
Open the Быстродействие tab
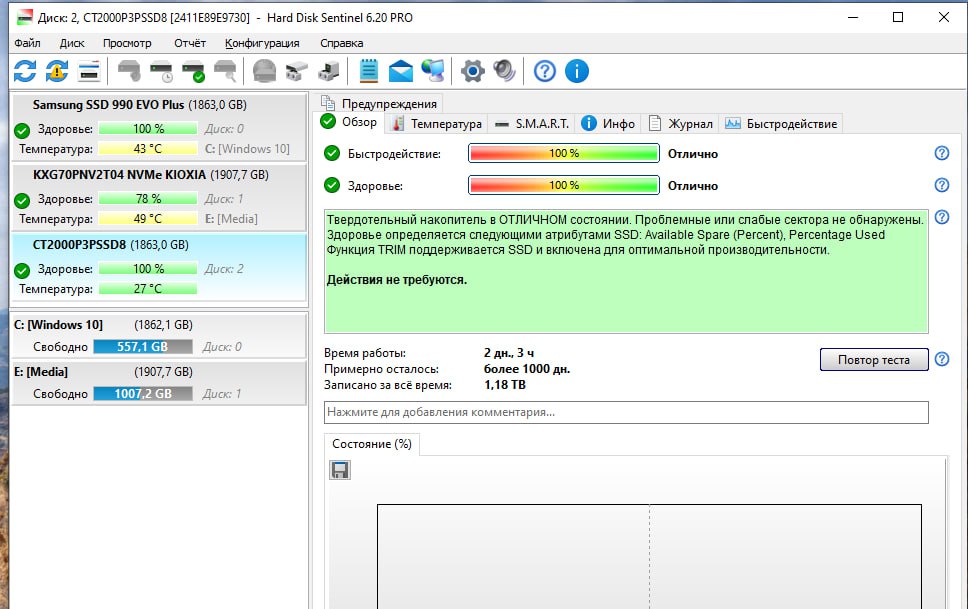[781, 124]
